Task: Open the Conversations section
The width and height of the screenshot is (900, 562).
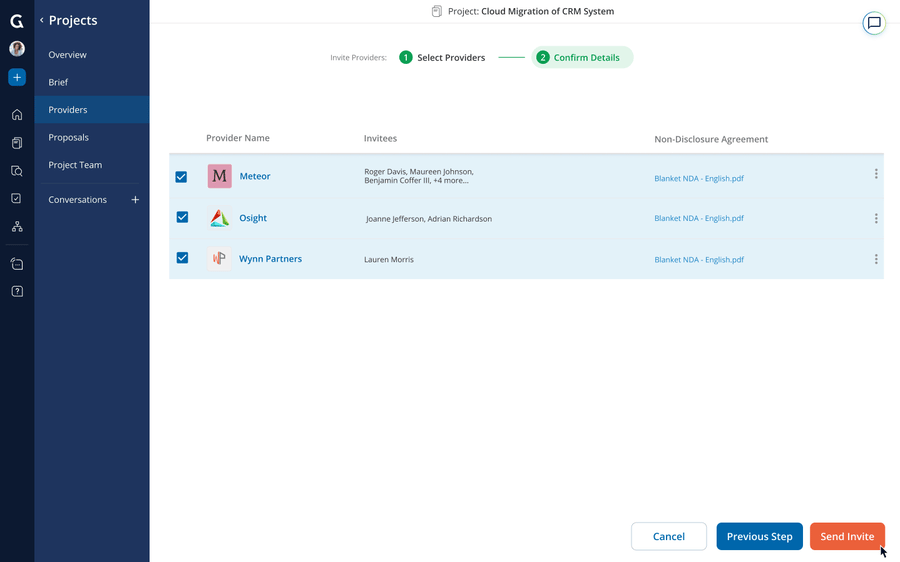Action: tap(77, 200)
